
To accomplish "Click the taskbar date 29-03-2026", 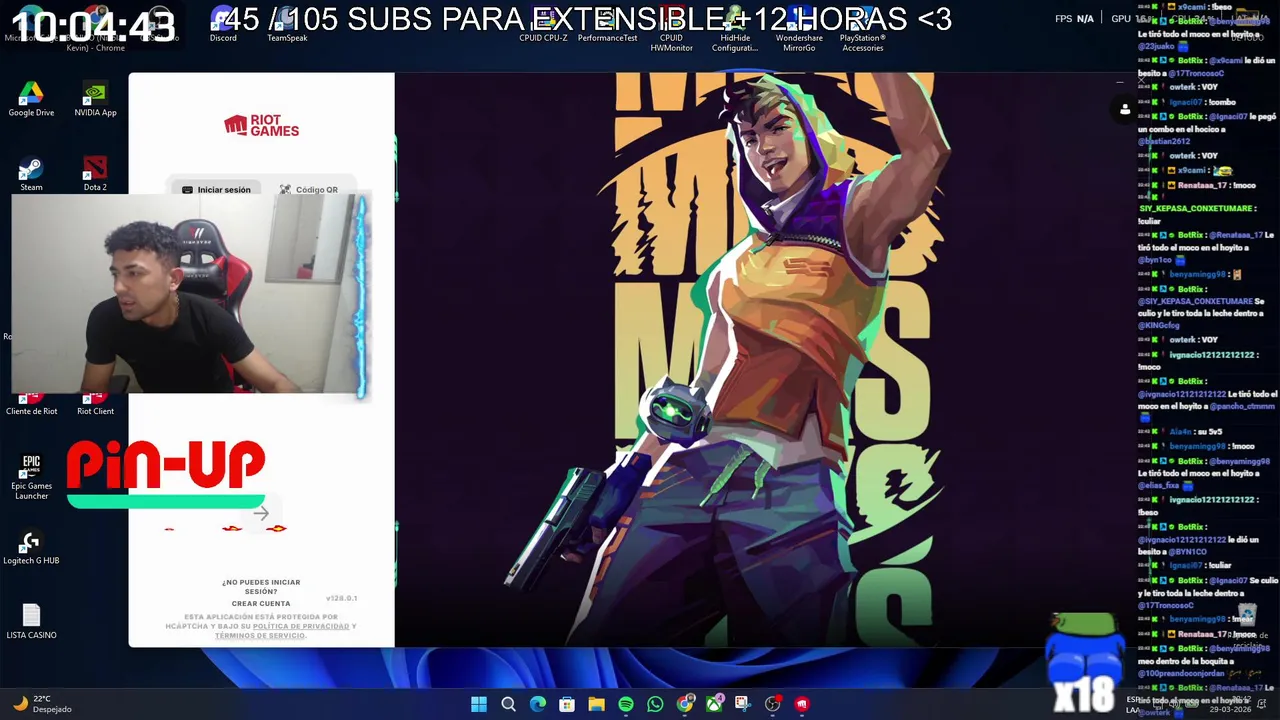I will [1229, 709].
